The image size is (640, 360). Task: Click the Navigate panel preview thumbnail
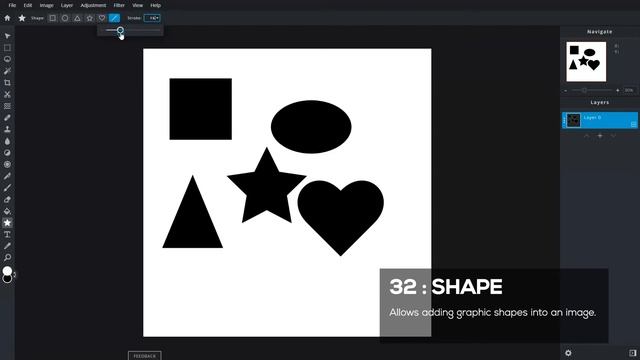(x=586, y=62)
